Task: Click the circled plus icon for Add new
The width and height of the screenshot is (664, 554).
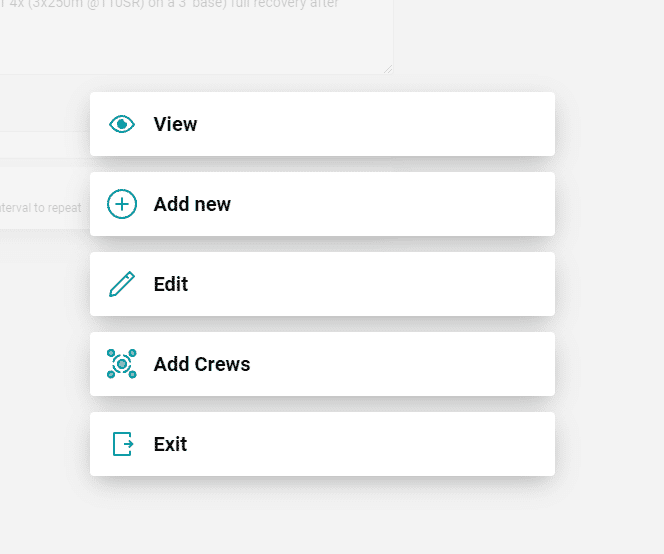Action: 122,204
